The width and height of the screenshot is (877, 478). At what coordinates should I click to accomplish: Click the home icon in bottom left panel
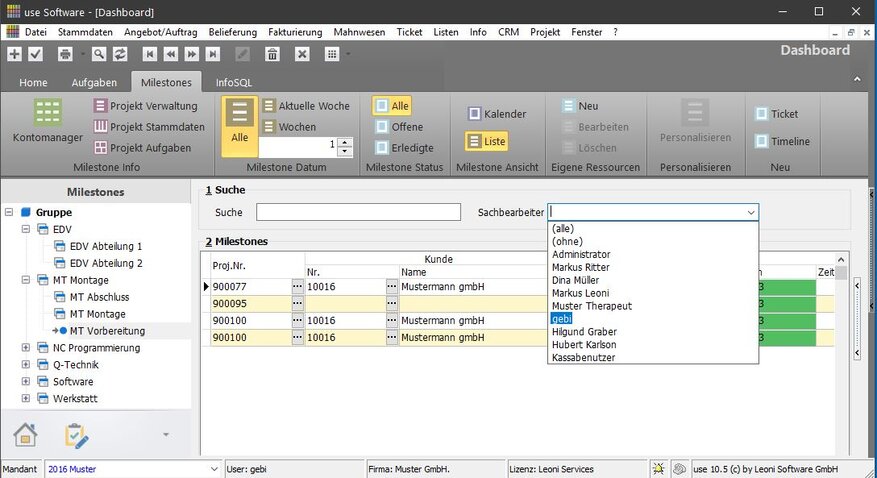click(25, 435)
